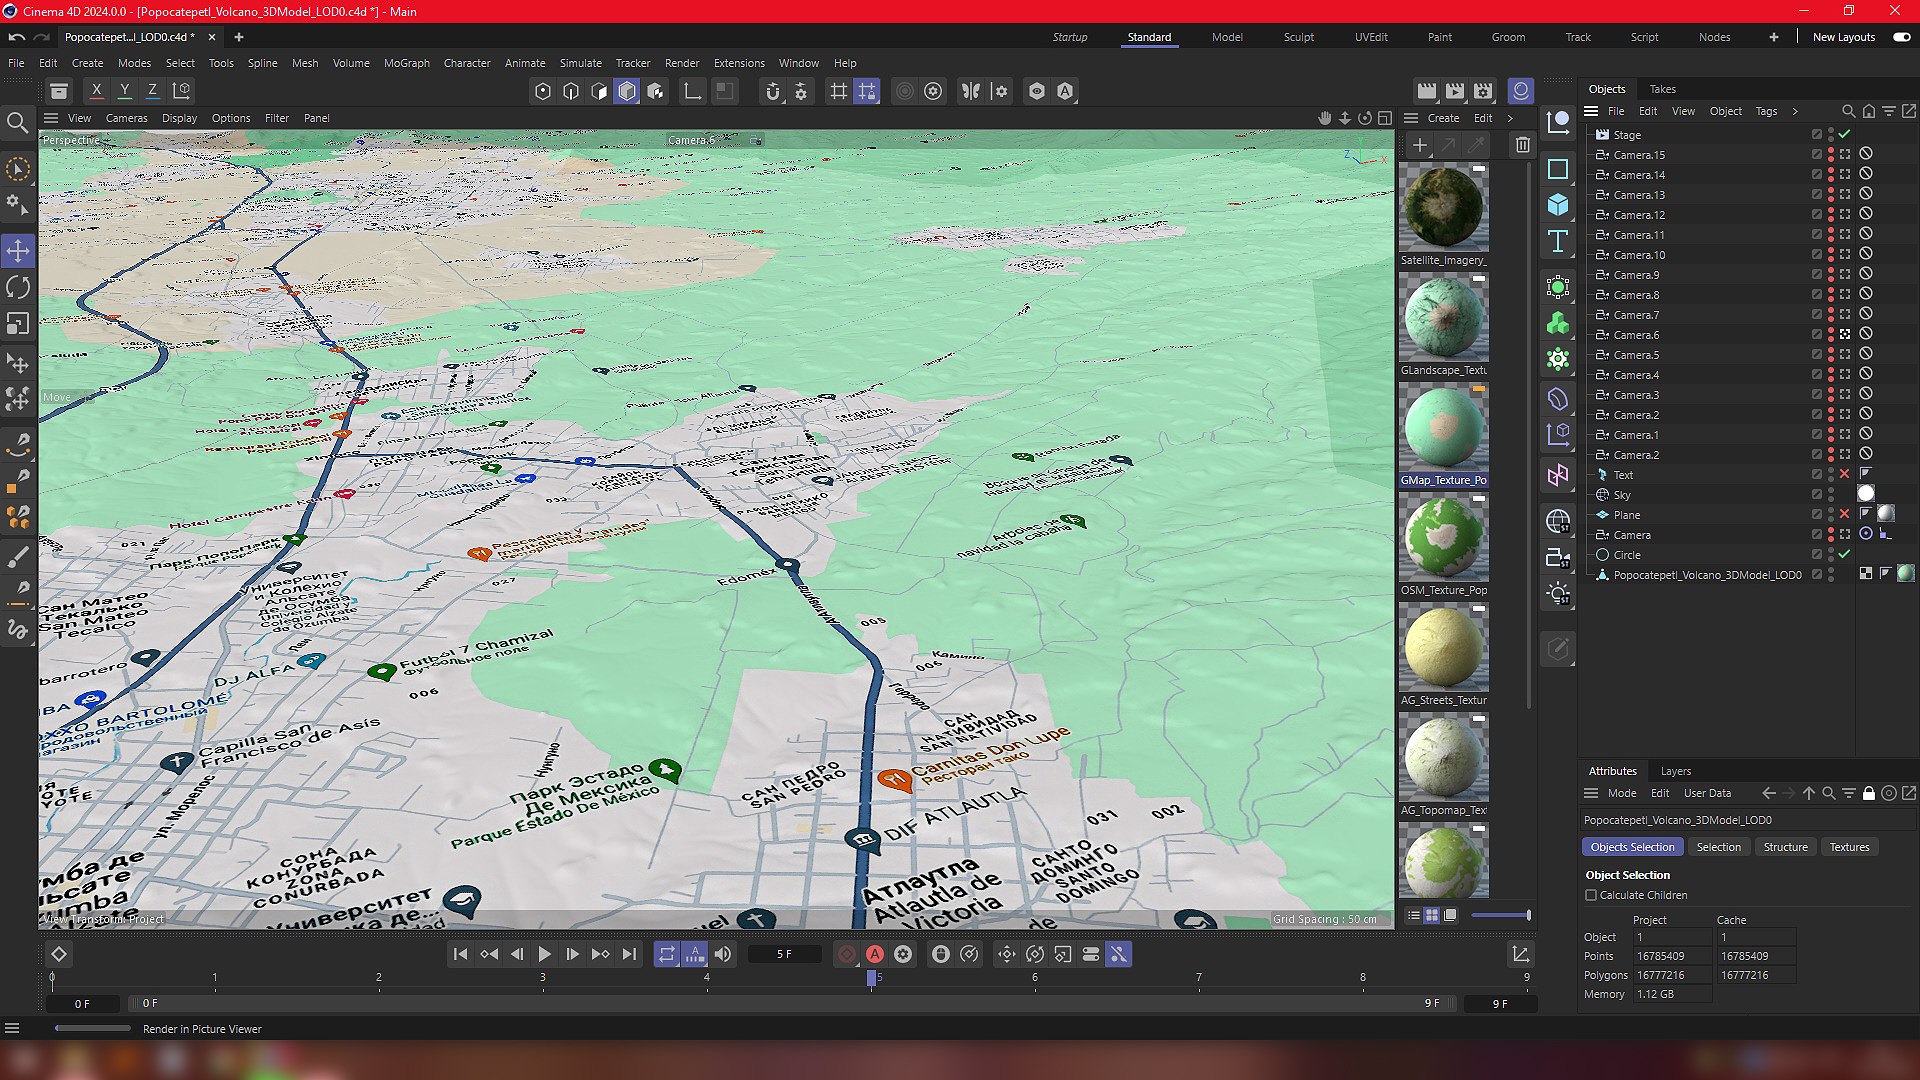The width and height of the screenshot is (1920, 1080).
Task: Open Objects manager hamburger menu
Action: point(1591,111)
